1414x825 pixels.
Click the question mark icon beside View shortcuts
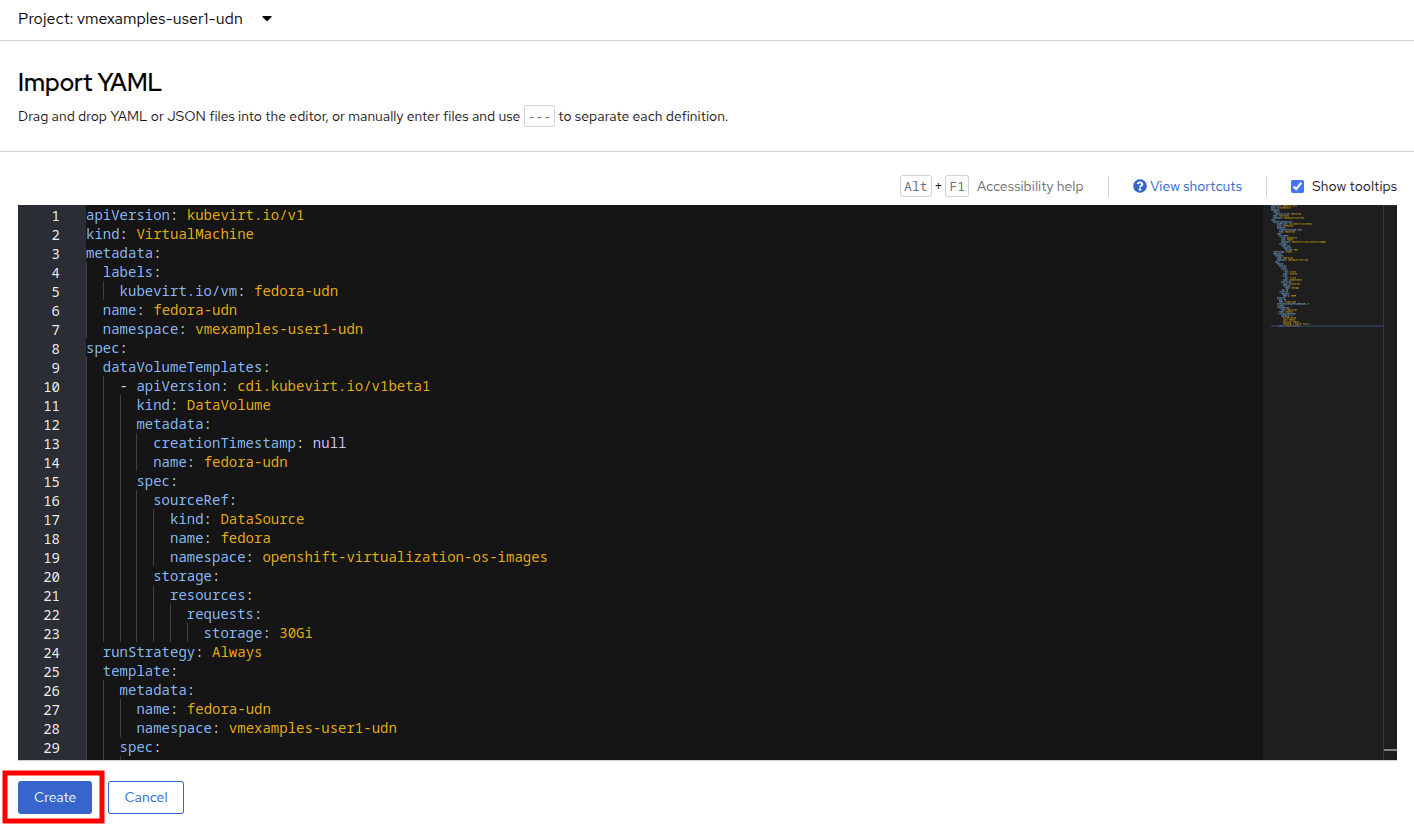[1139, 186]
